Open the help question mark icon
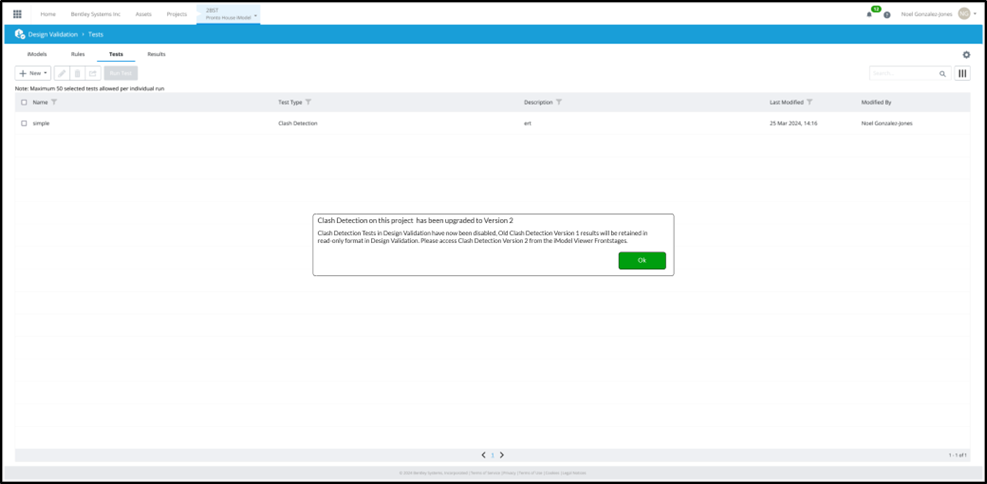 click(x=887, y=14)
